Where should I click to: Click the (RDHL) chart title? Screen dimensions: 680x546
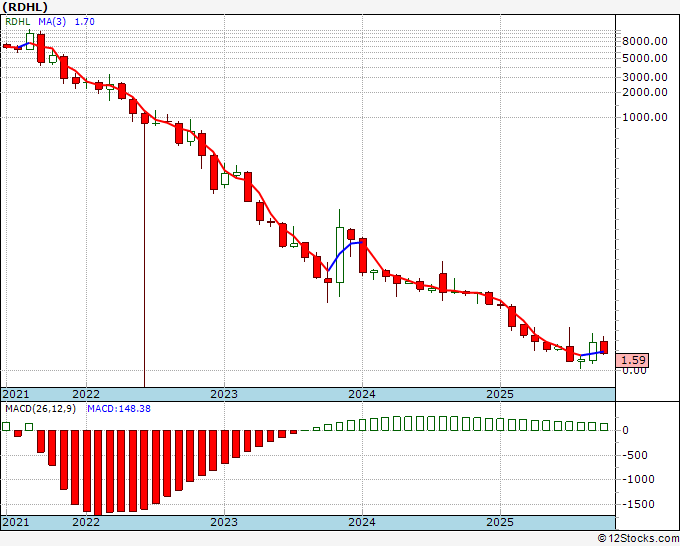(x=25, y=7)
